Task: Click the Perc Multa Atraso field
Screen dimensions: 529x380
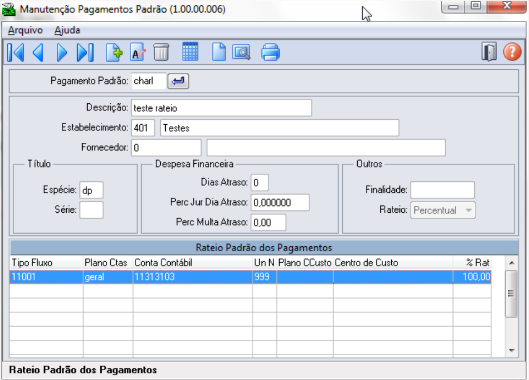Action: tap(269, 222)
